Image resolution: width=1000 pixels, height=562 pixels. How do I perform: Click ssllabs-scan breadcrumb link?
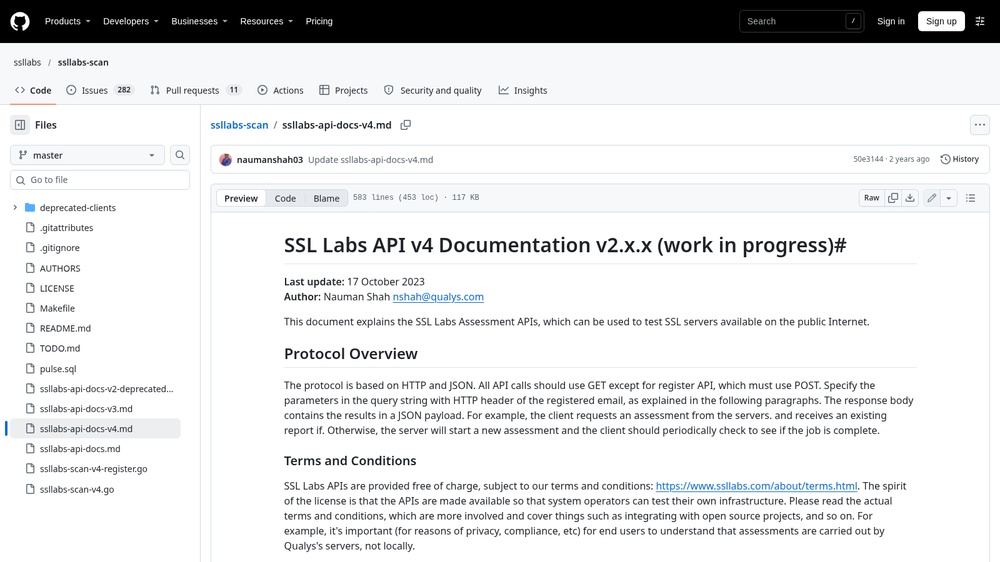(x=239, y=125)
